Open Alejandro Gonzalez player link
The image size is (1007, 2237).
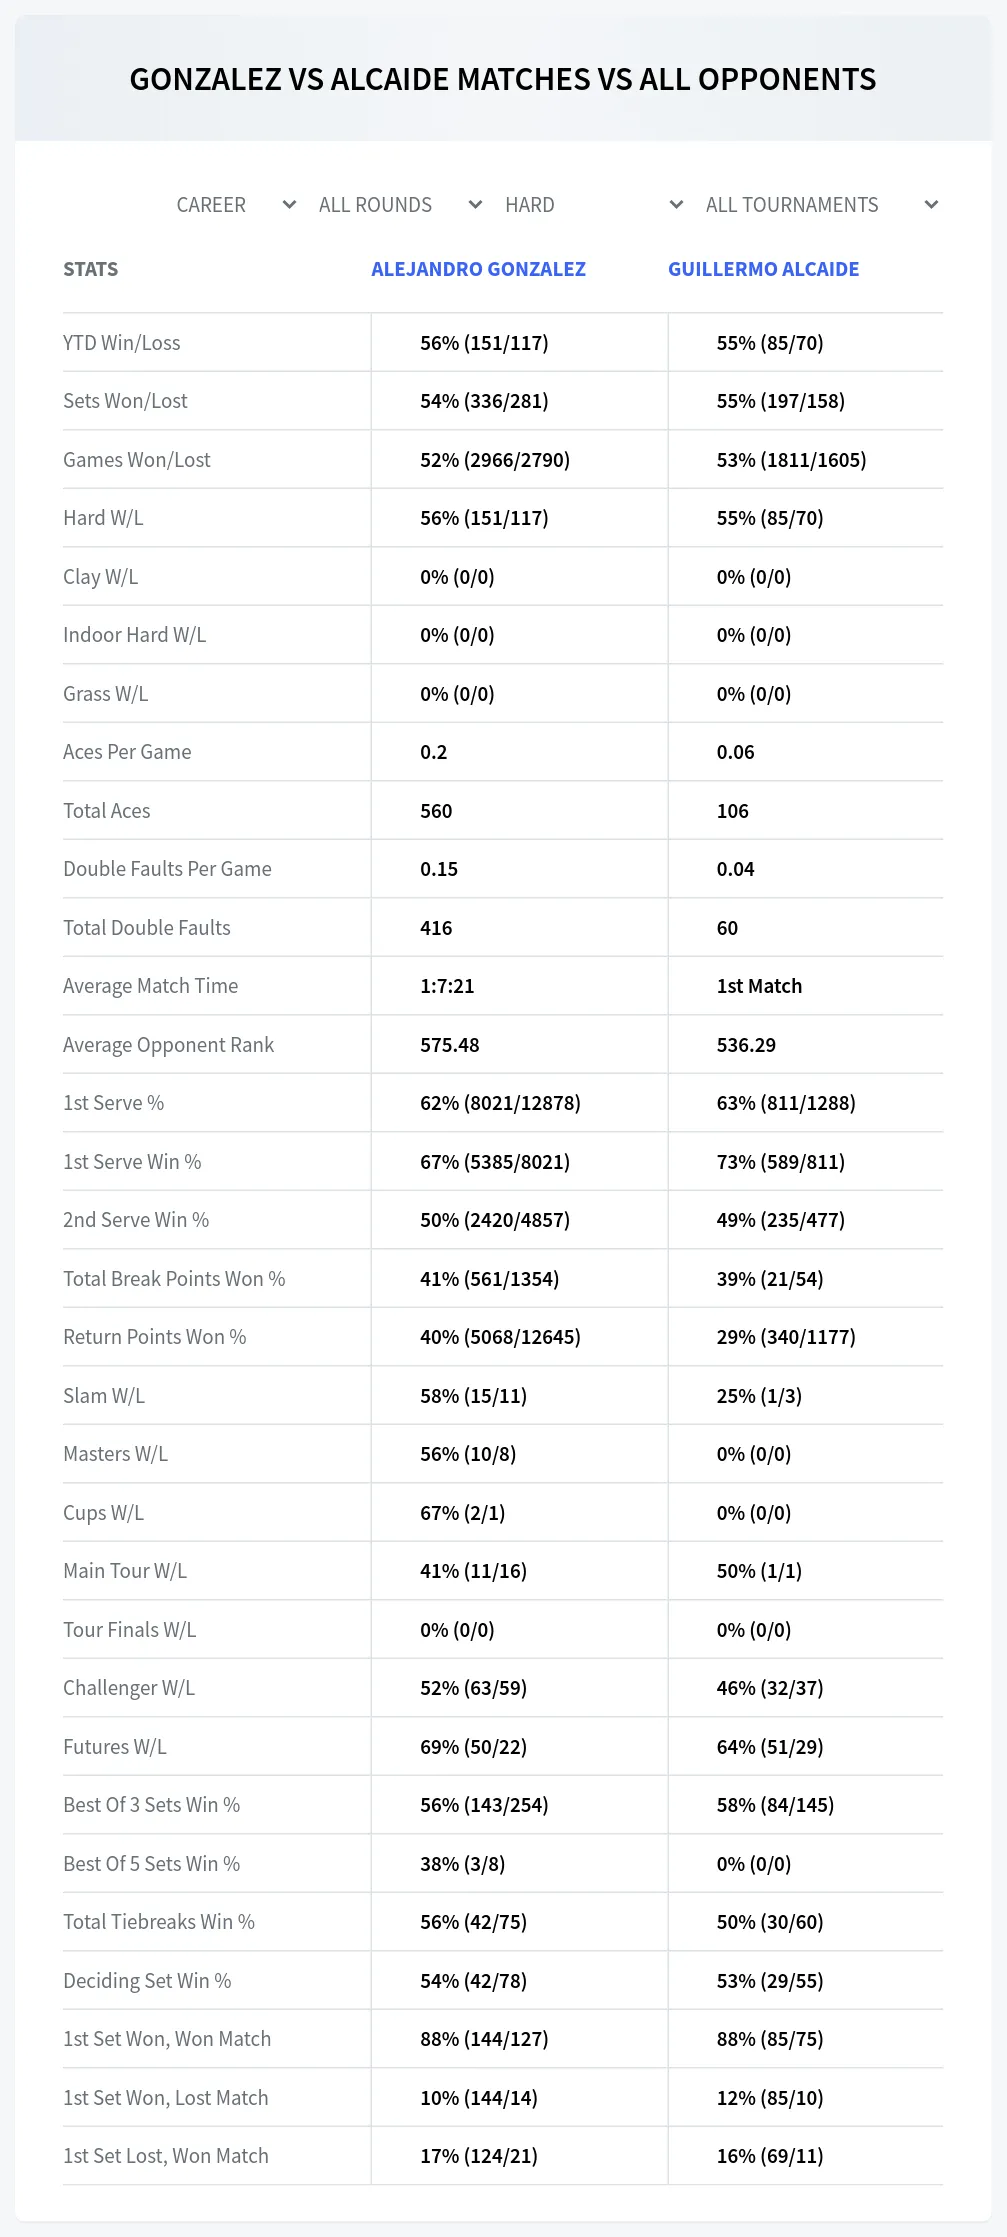click(x=478, y=269)
